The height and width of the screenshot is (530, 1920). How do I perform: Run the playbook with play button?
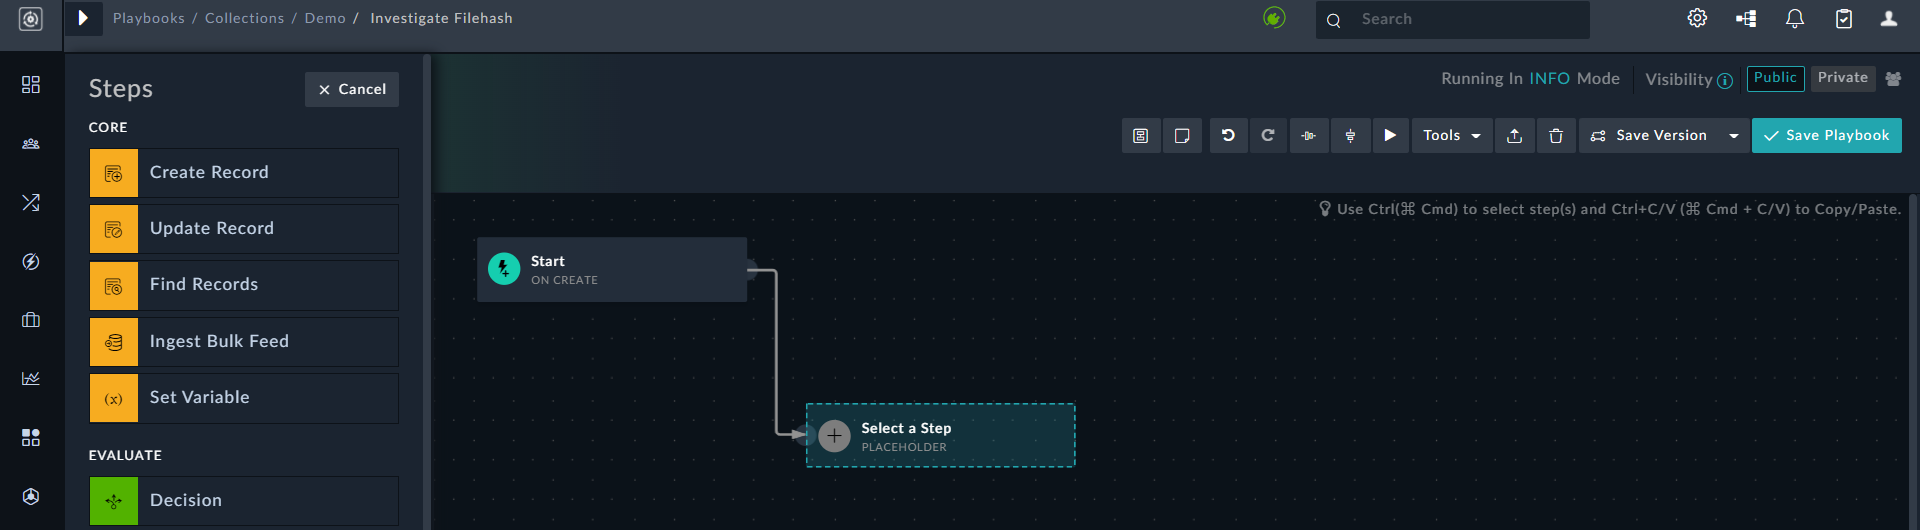click(1390, 135)
